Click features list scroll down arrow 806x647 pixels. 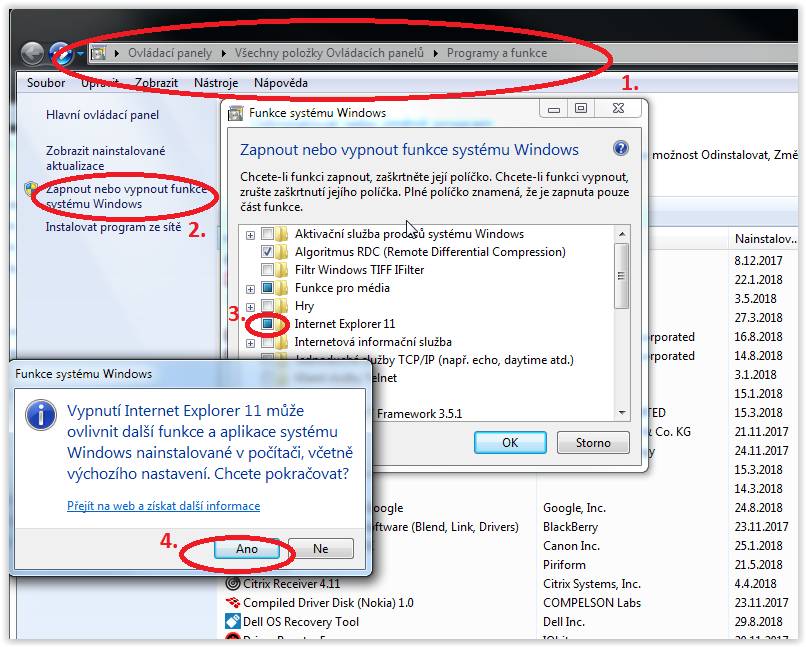pyautogui.click(x=621, y=413)
